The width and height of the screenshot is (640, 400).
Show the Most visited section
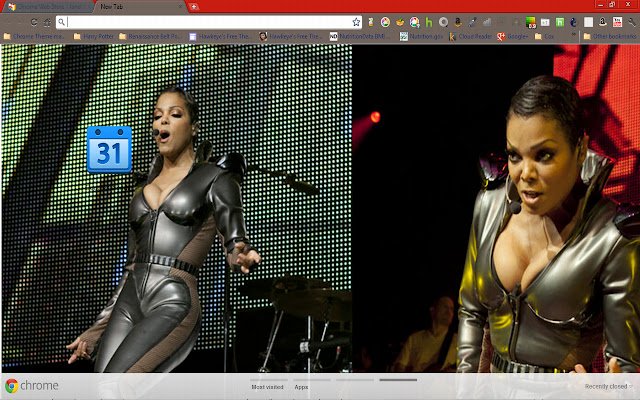coord(267,387)
